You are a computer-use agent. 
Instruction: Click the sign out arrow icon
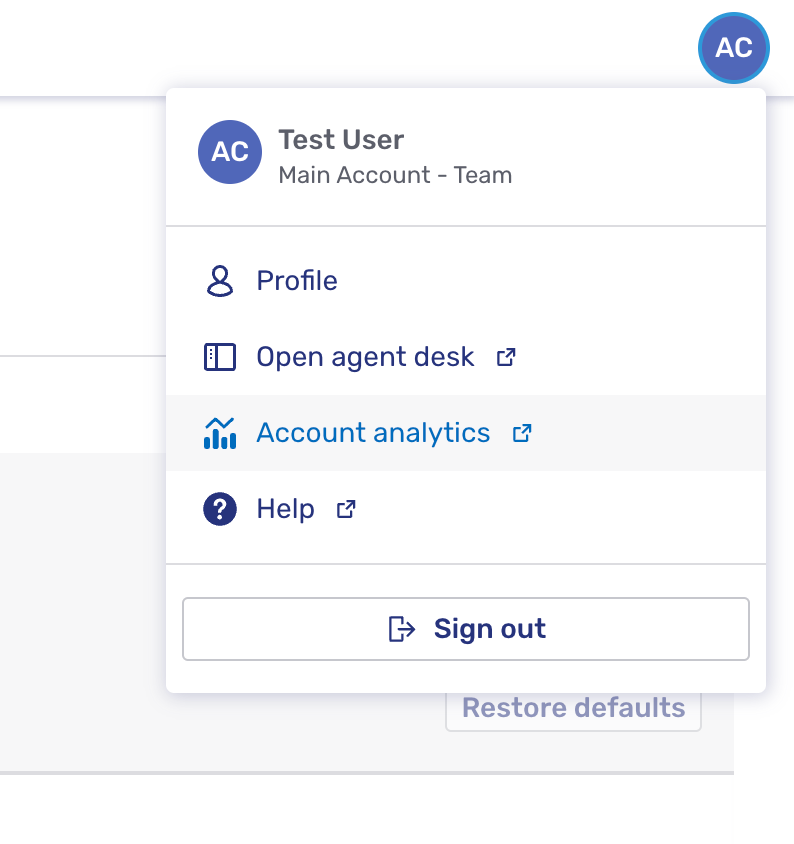(400, 628)
